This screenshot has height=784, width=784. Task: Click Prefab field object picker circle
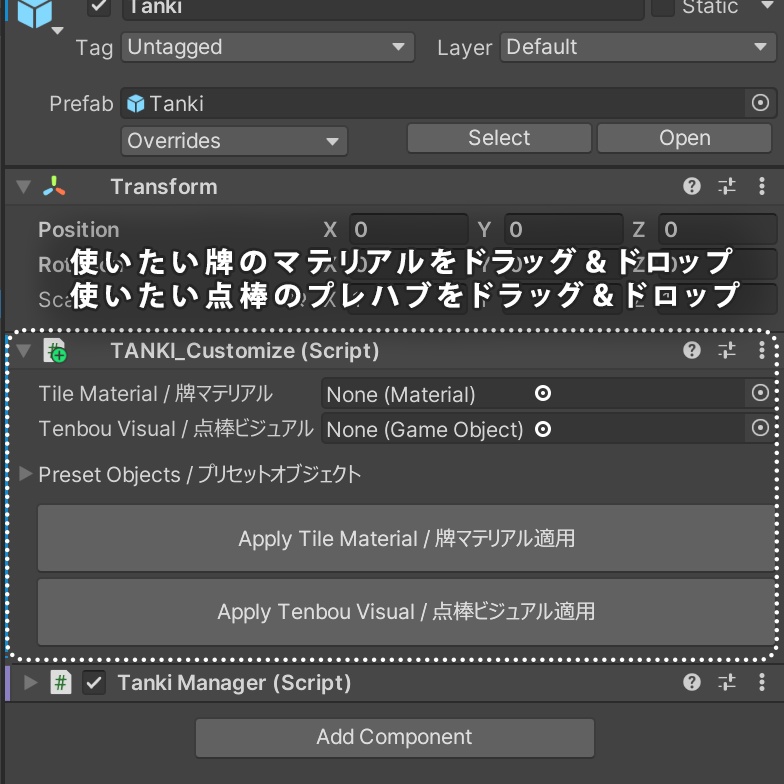pos(760,103)
